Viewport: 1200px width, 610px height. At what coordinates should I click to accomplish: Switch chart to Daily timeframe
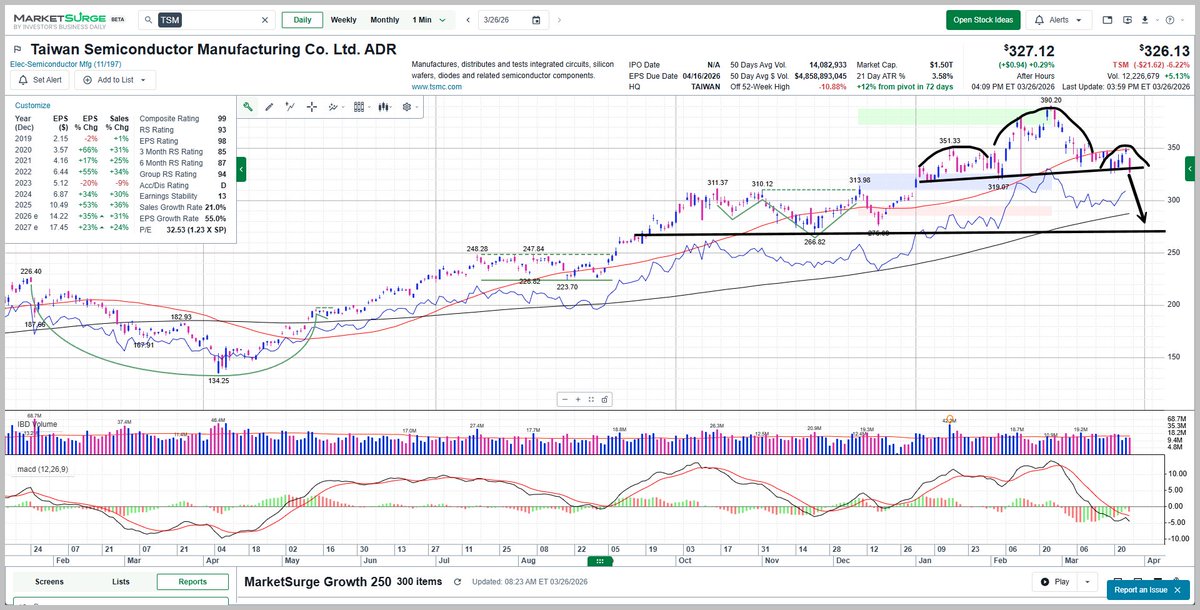click(x=302, y=20)
